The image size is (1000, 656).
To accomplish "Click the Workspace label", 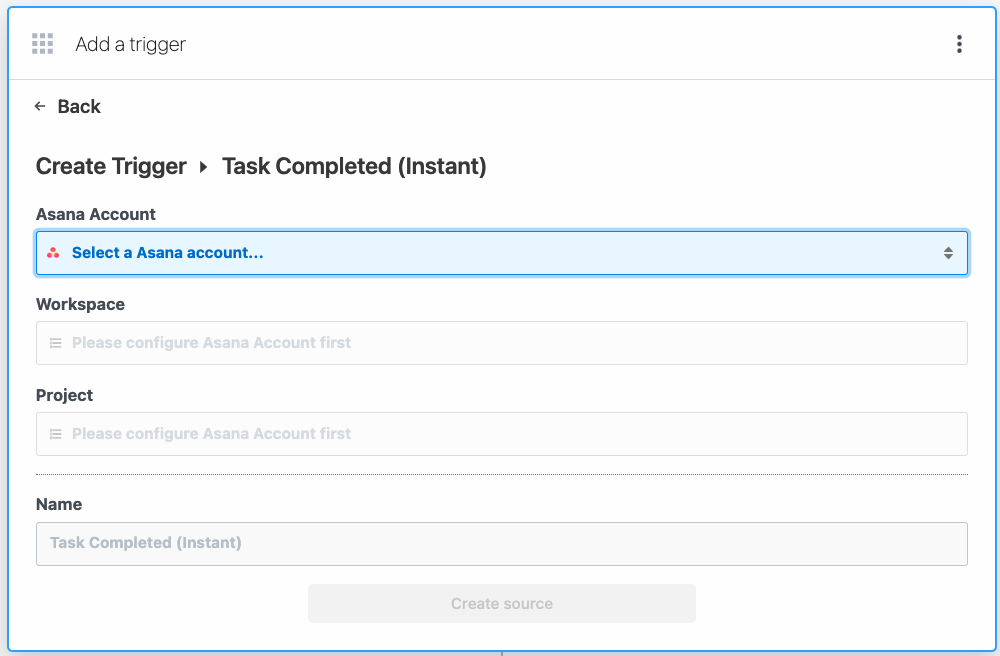I will (x=80, y=304).
